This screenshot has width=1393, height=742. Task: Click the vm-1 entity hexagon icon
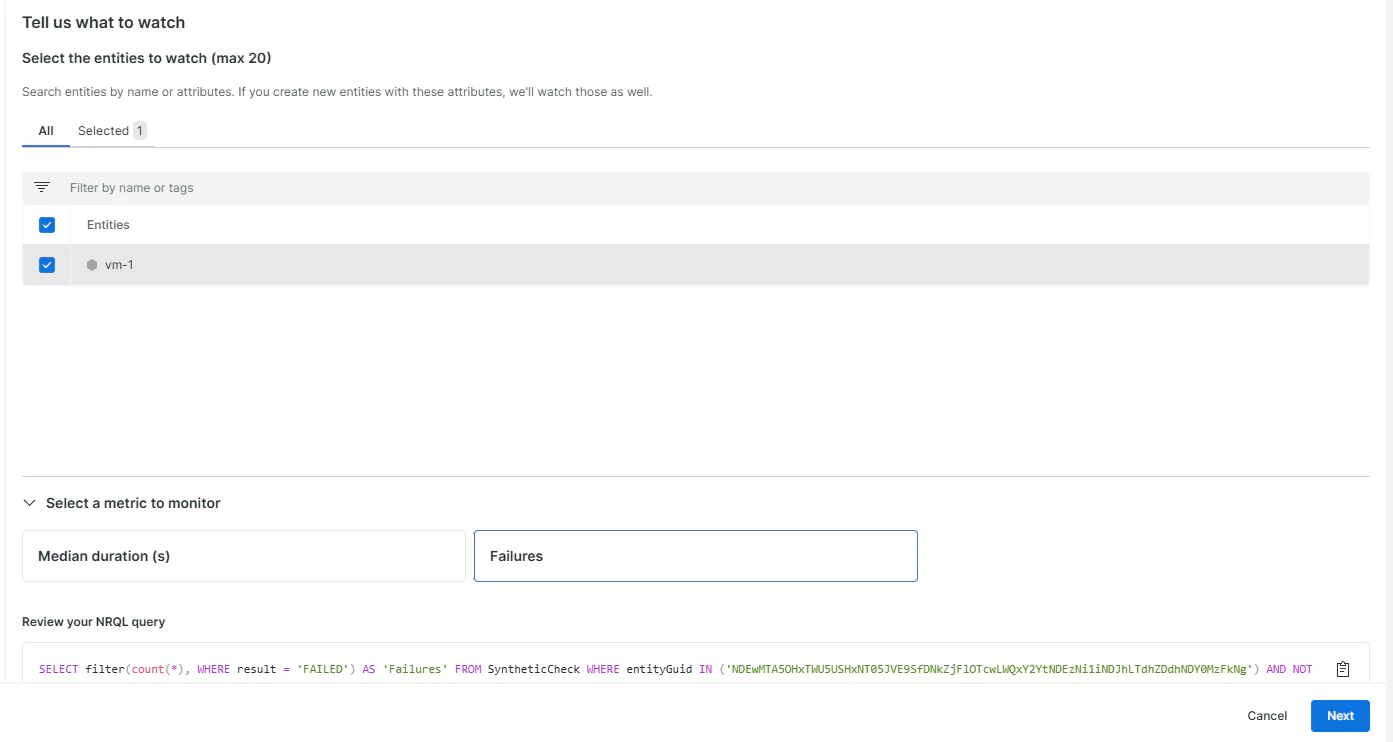(x=92, y=265)
